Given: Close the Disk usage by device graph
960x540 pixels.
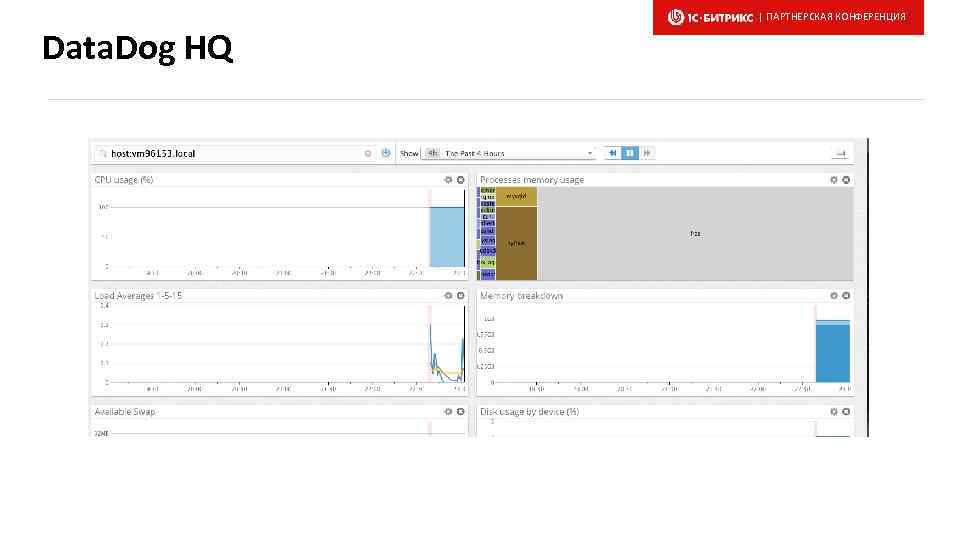Looking at the screenshot, I should point(846,412).
